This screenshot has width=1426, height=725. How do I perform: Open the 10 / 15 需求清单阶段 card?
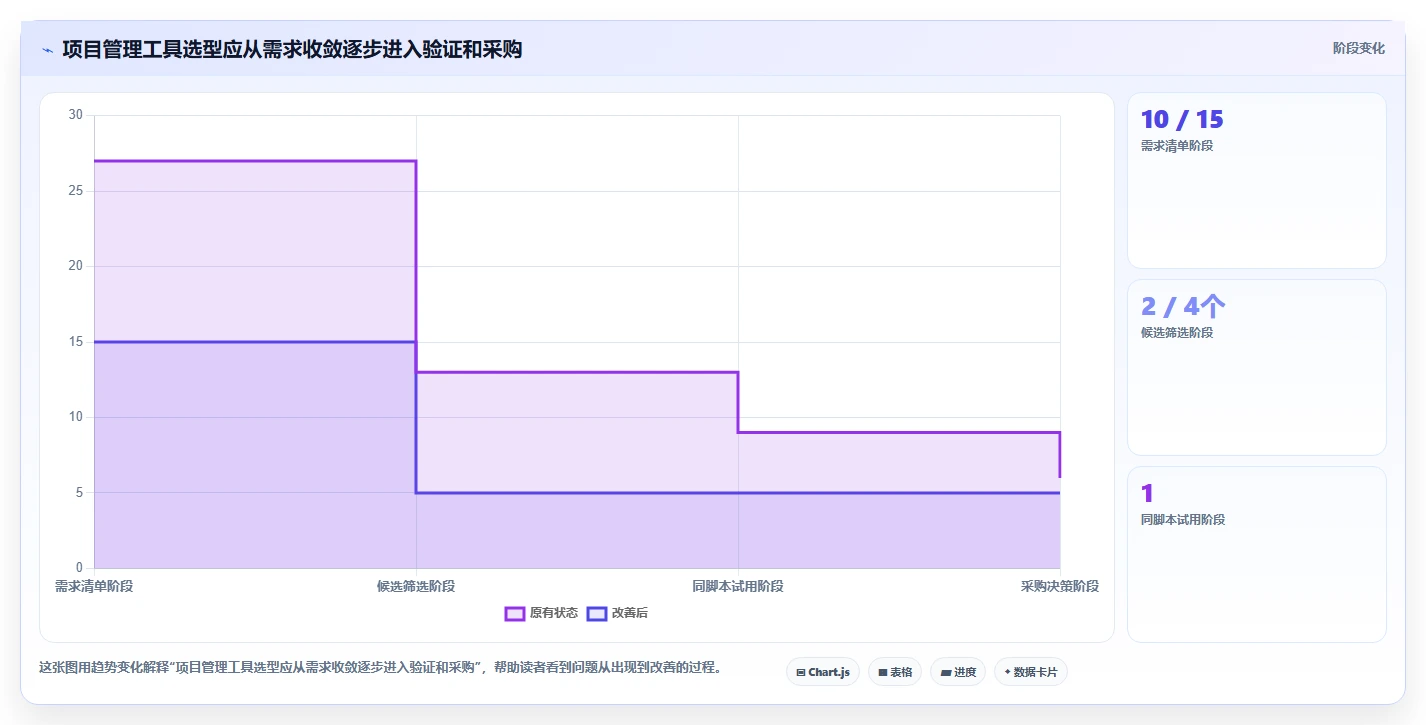(x=1257, y=181)
